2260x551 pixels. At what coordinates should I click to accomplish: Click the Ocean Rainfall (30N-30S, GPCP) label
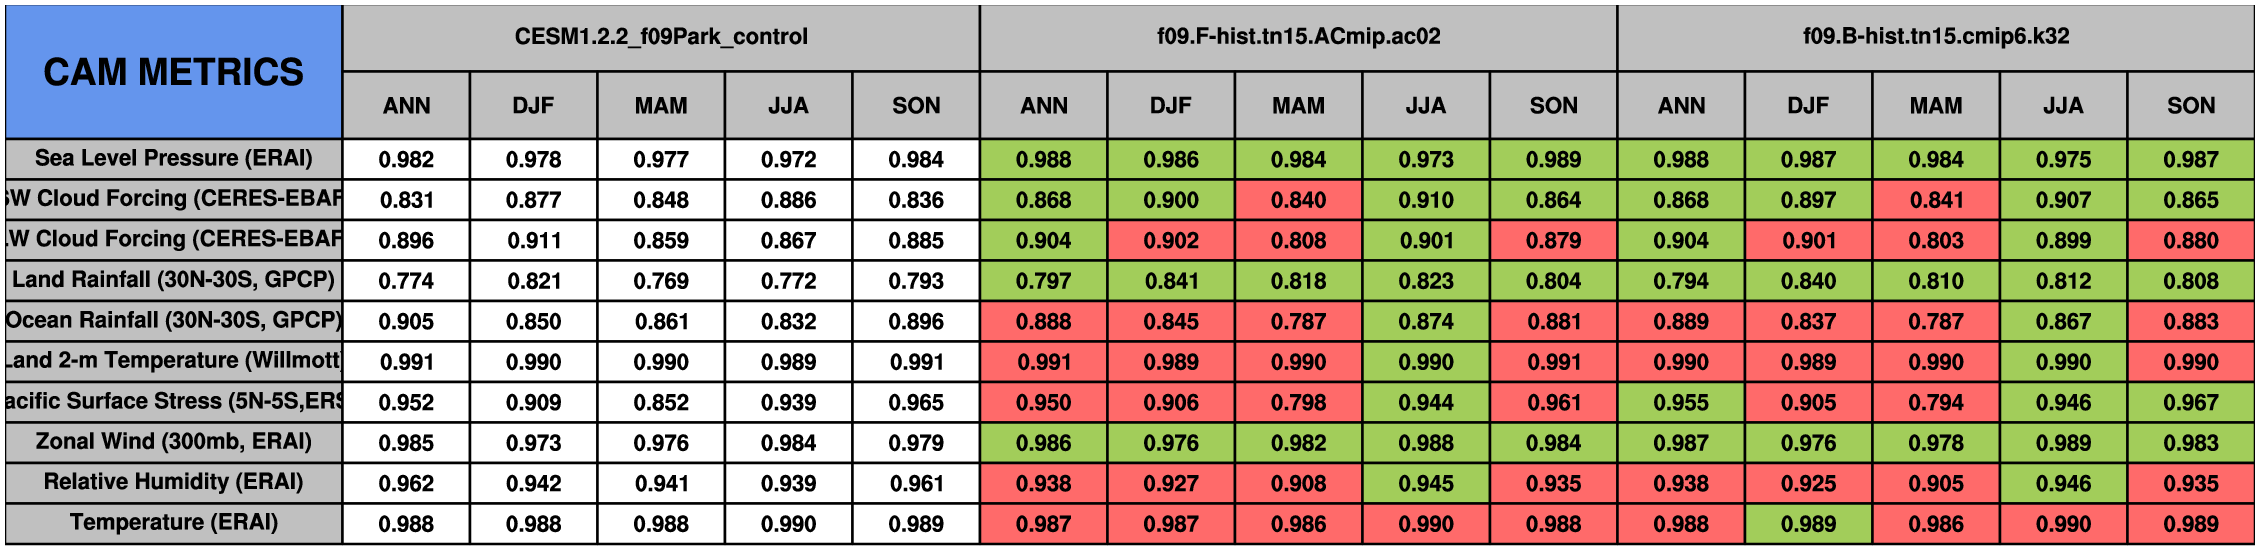(173, 321)
